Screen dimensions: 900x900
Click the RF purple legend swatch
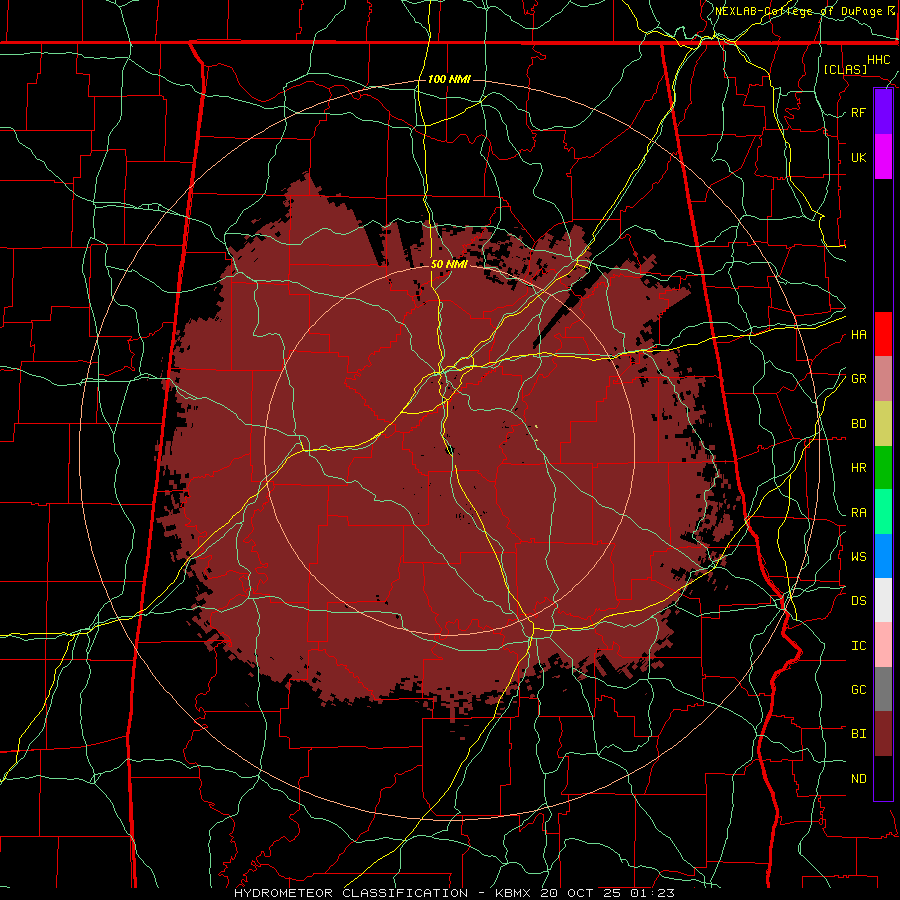(x=883, y=112)
